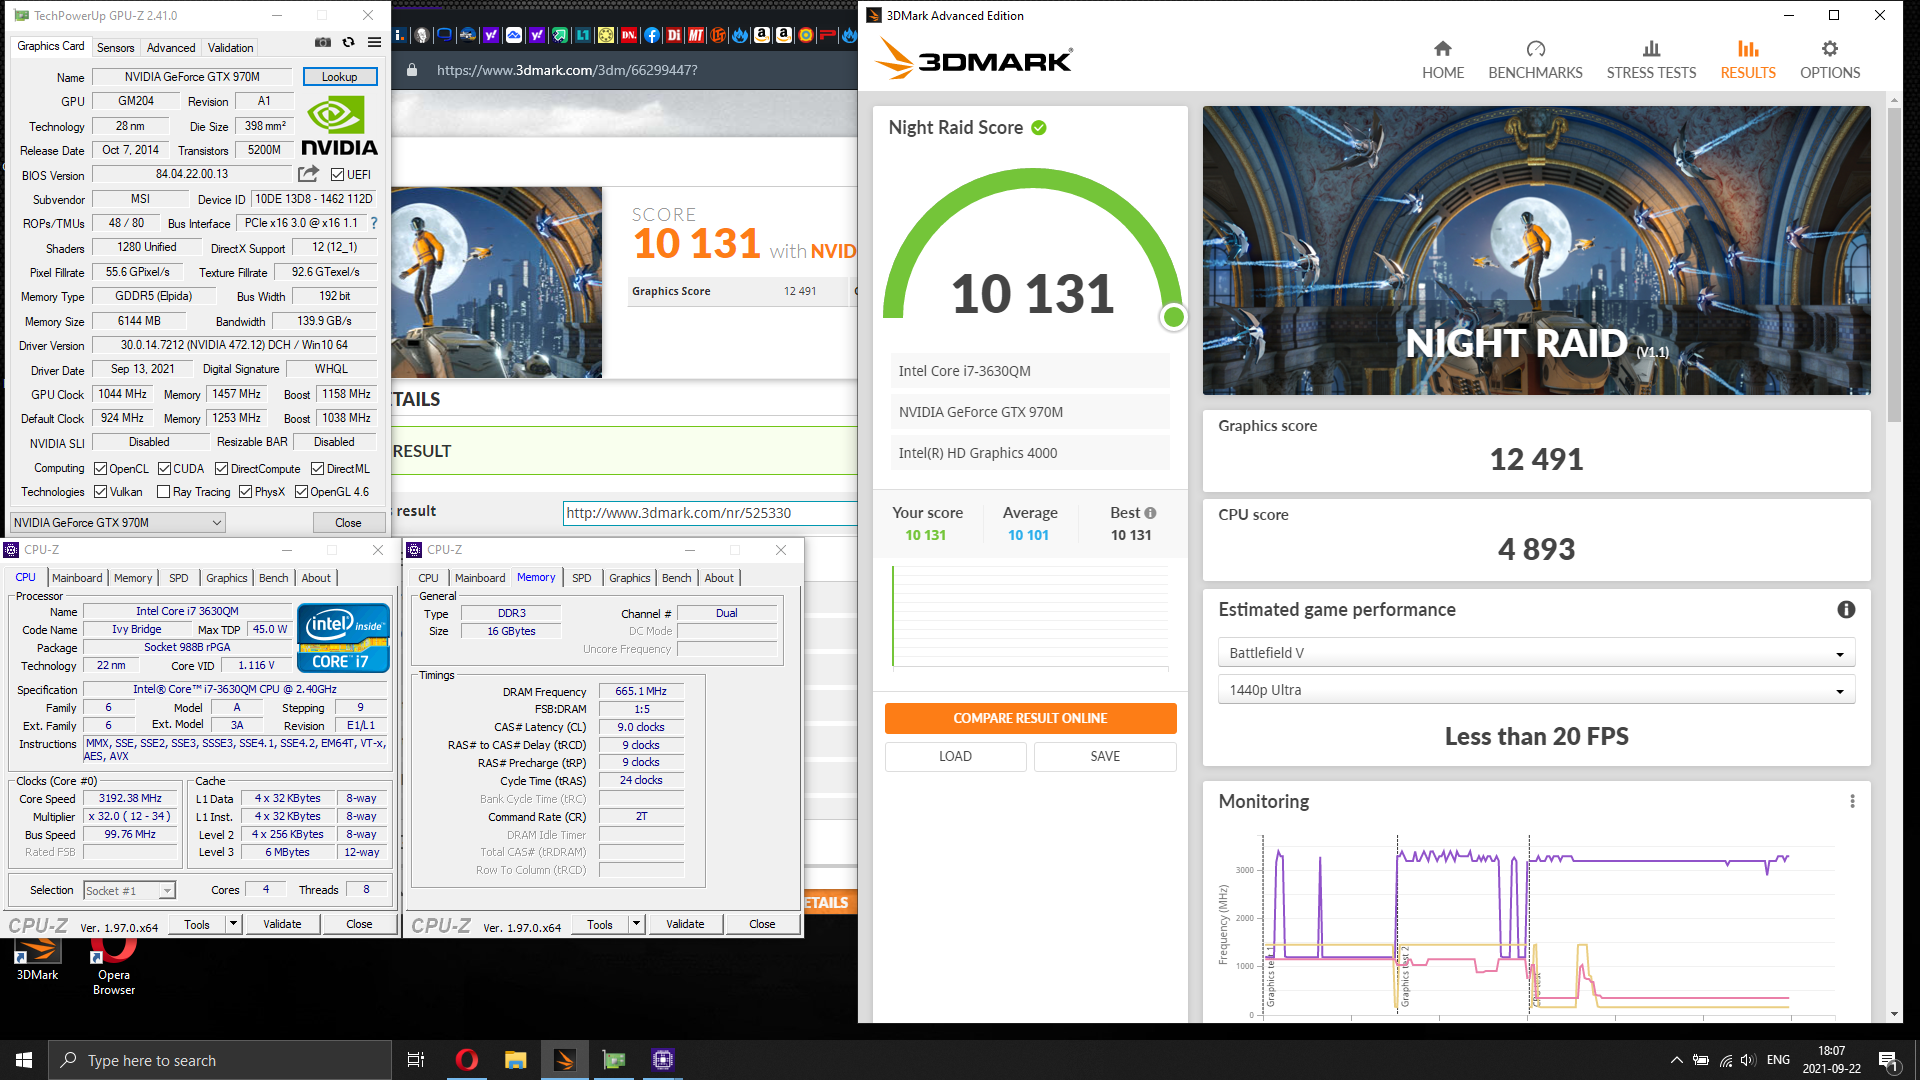Open the GPU selection dropdown in GPU-Z
Image resolution: width=1920 pixels, height=1080 pixels.
pos(117,523)
